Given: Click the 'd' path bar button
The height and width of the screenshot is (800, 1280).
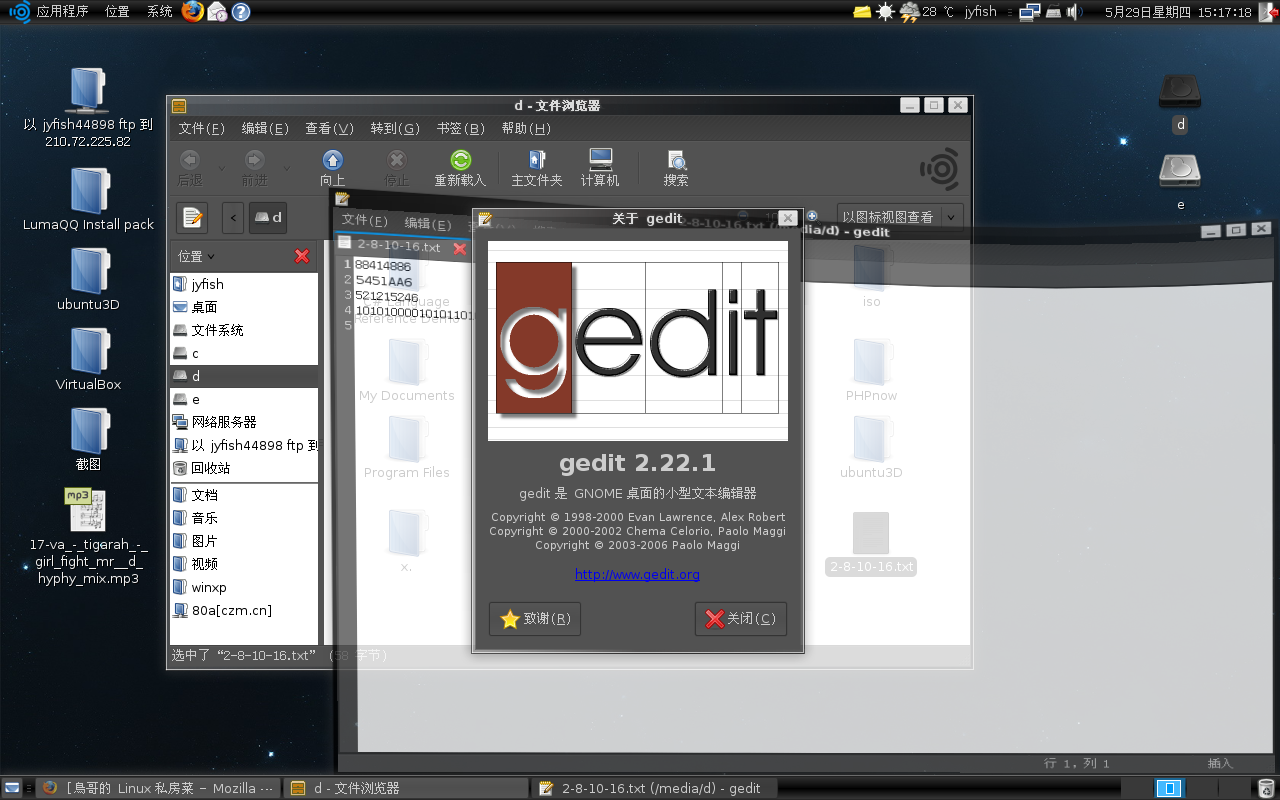Looking at the screenshot, I should (267, 217).
